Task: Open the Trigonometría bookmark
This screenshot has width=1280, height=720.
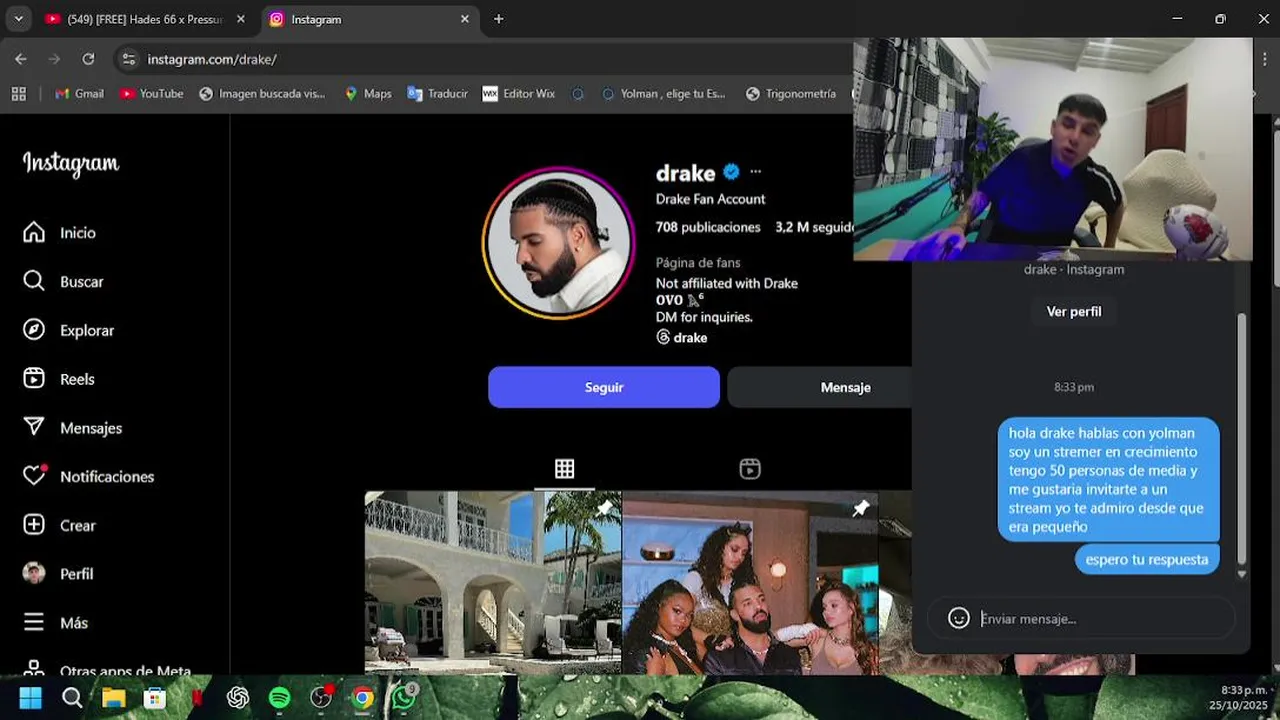Action: click(x=790, y=93)
